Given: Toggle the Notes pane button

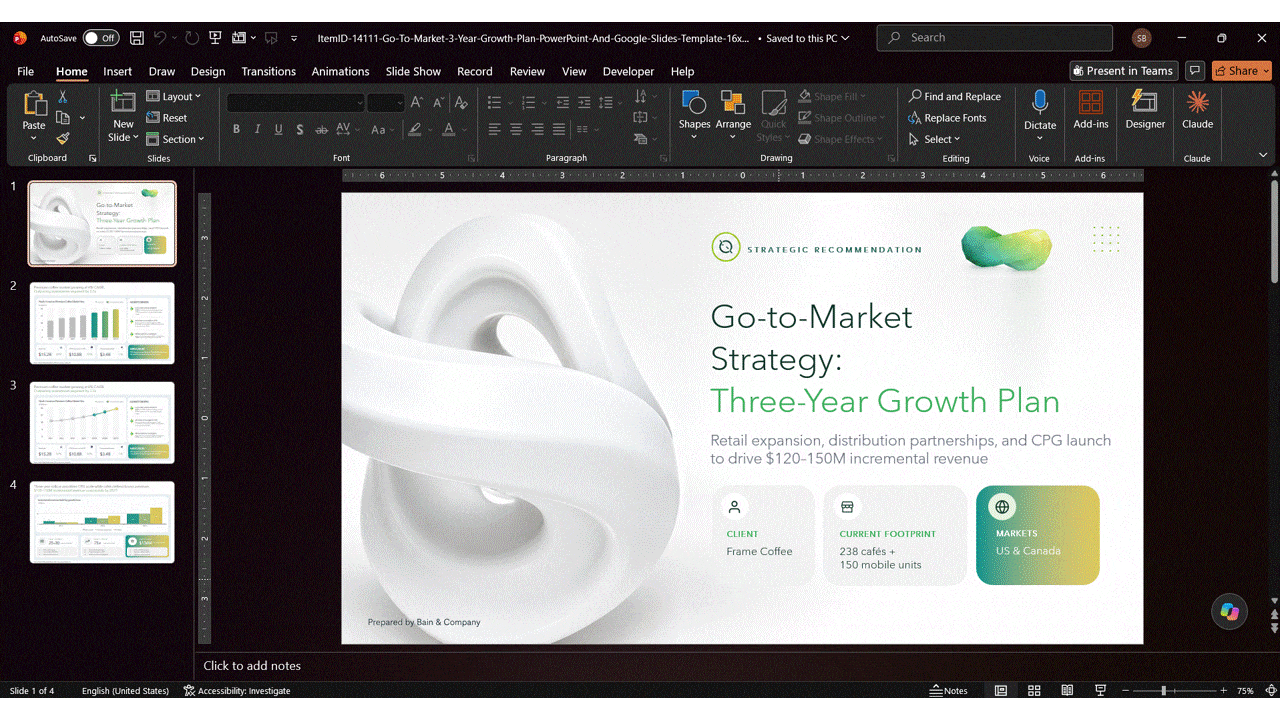Looking at the screenshot, I should 949,691.
